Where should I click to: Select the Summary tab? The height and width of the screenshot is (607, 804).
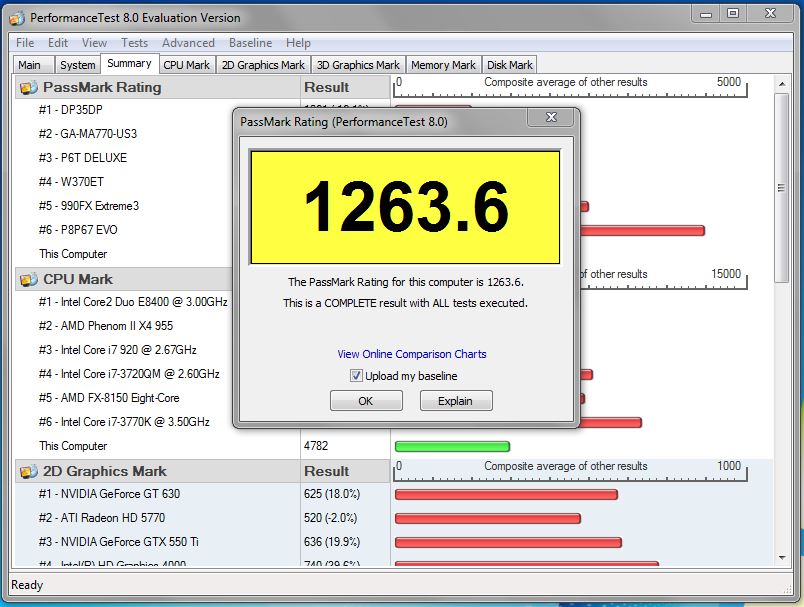point(129,64)
